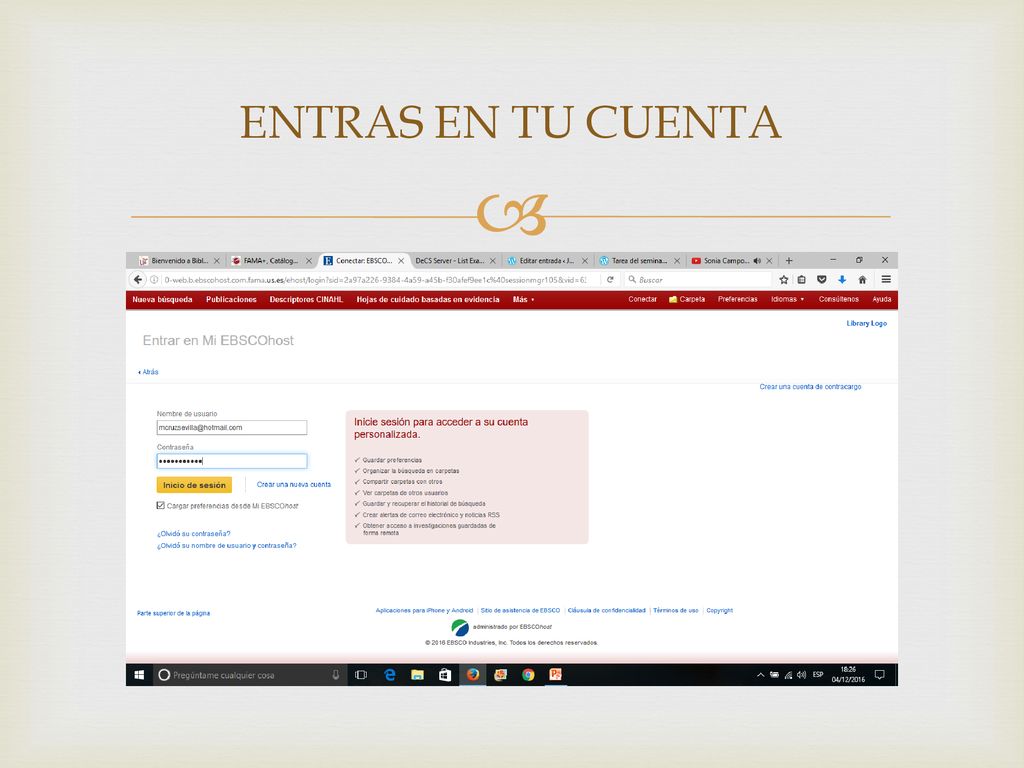
Task: Open Task View in taskbar
Action: [360, 675]
